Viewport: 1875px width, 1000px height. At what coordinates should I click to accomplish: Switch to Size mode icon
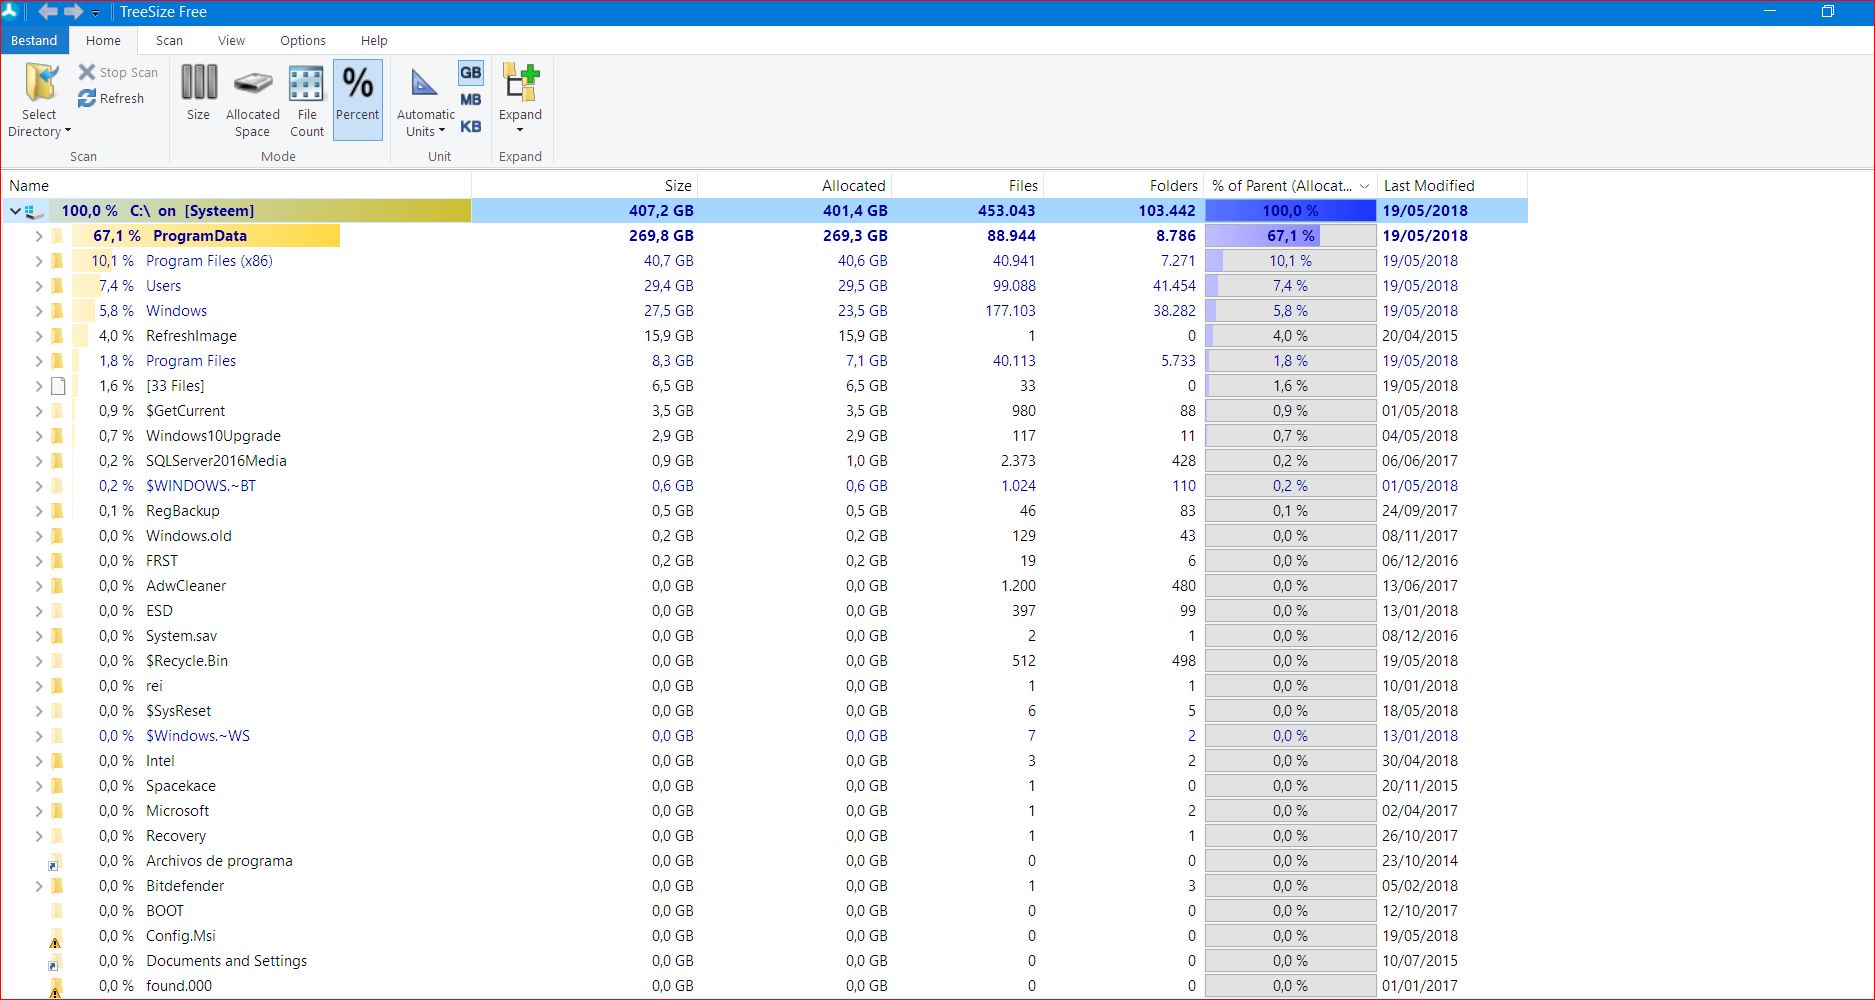coord(199,82)
